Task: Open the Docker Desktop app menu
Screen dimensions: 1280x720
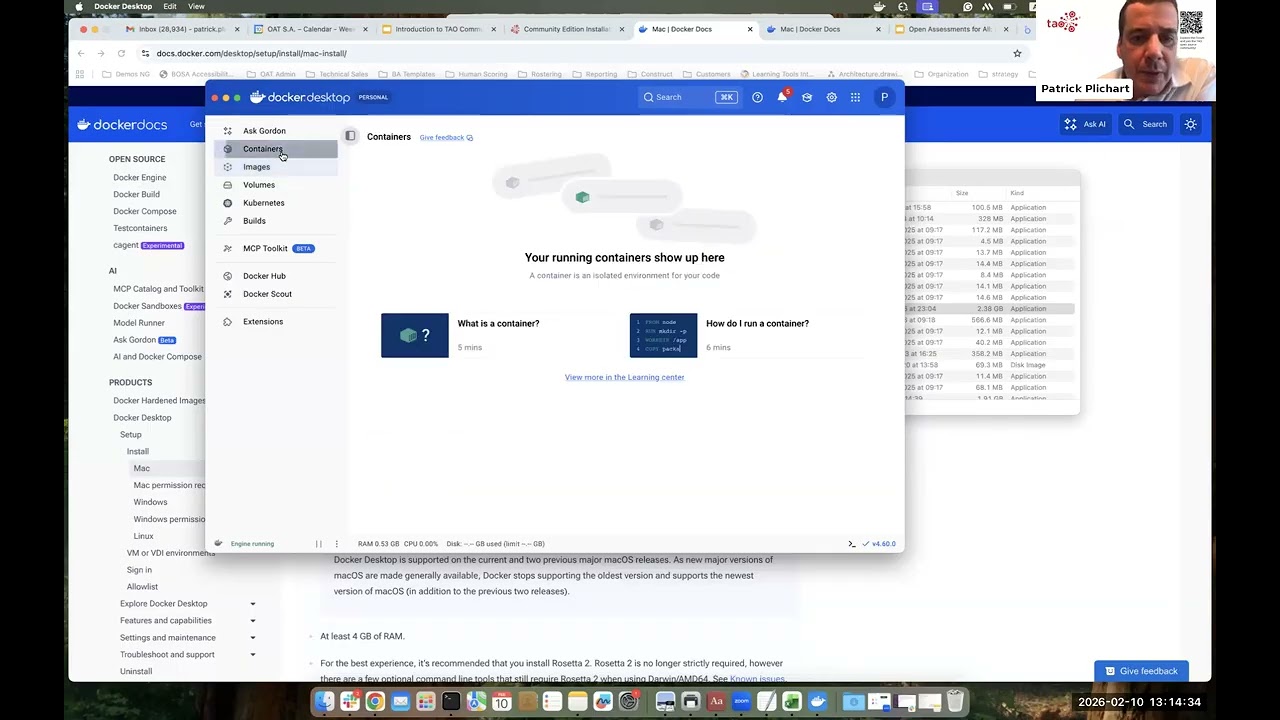Action: (x=123, y=6)
